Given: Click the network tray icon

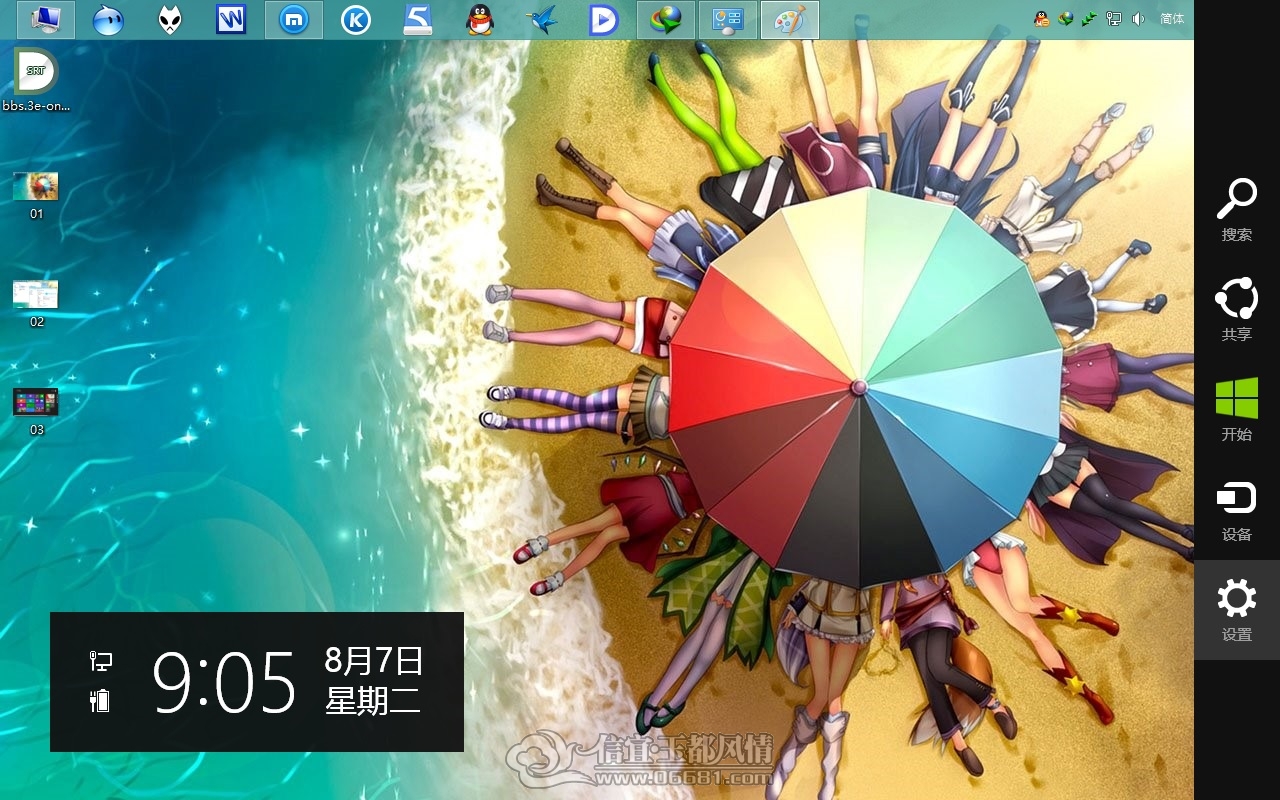Looking at the screenshot, I should coord(1114,18).
